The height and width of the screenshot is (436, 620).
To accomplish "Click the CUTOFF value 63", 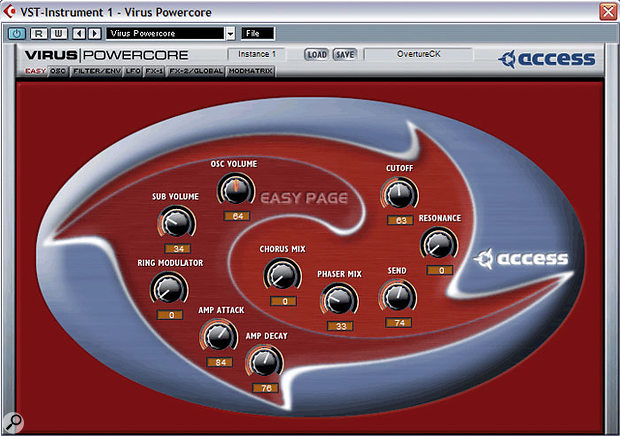I will pyautogui.click(x=401, y=220).
